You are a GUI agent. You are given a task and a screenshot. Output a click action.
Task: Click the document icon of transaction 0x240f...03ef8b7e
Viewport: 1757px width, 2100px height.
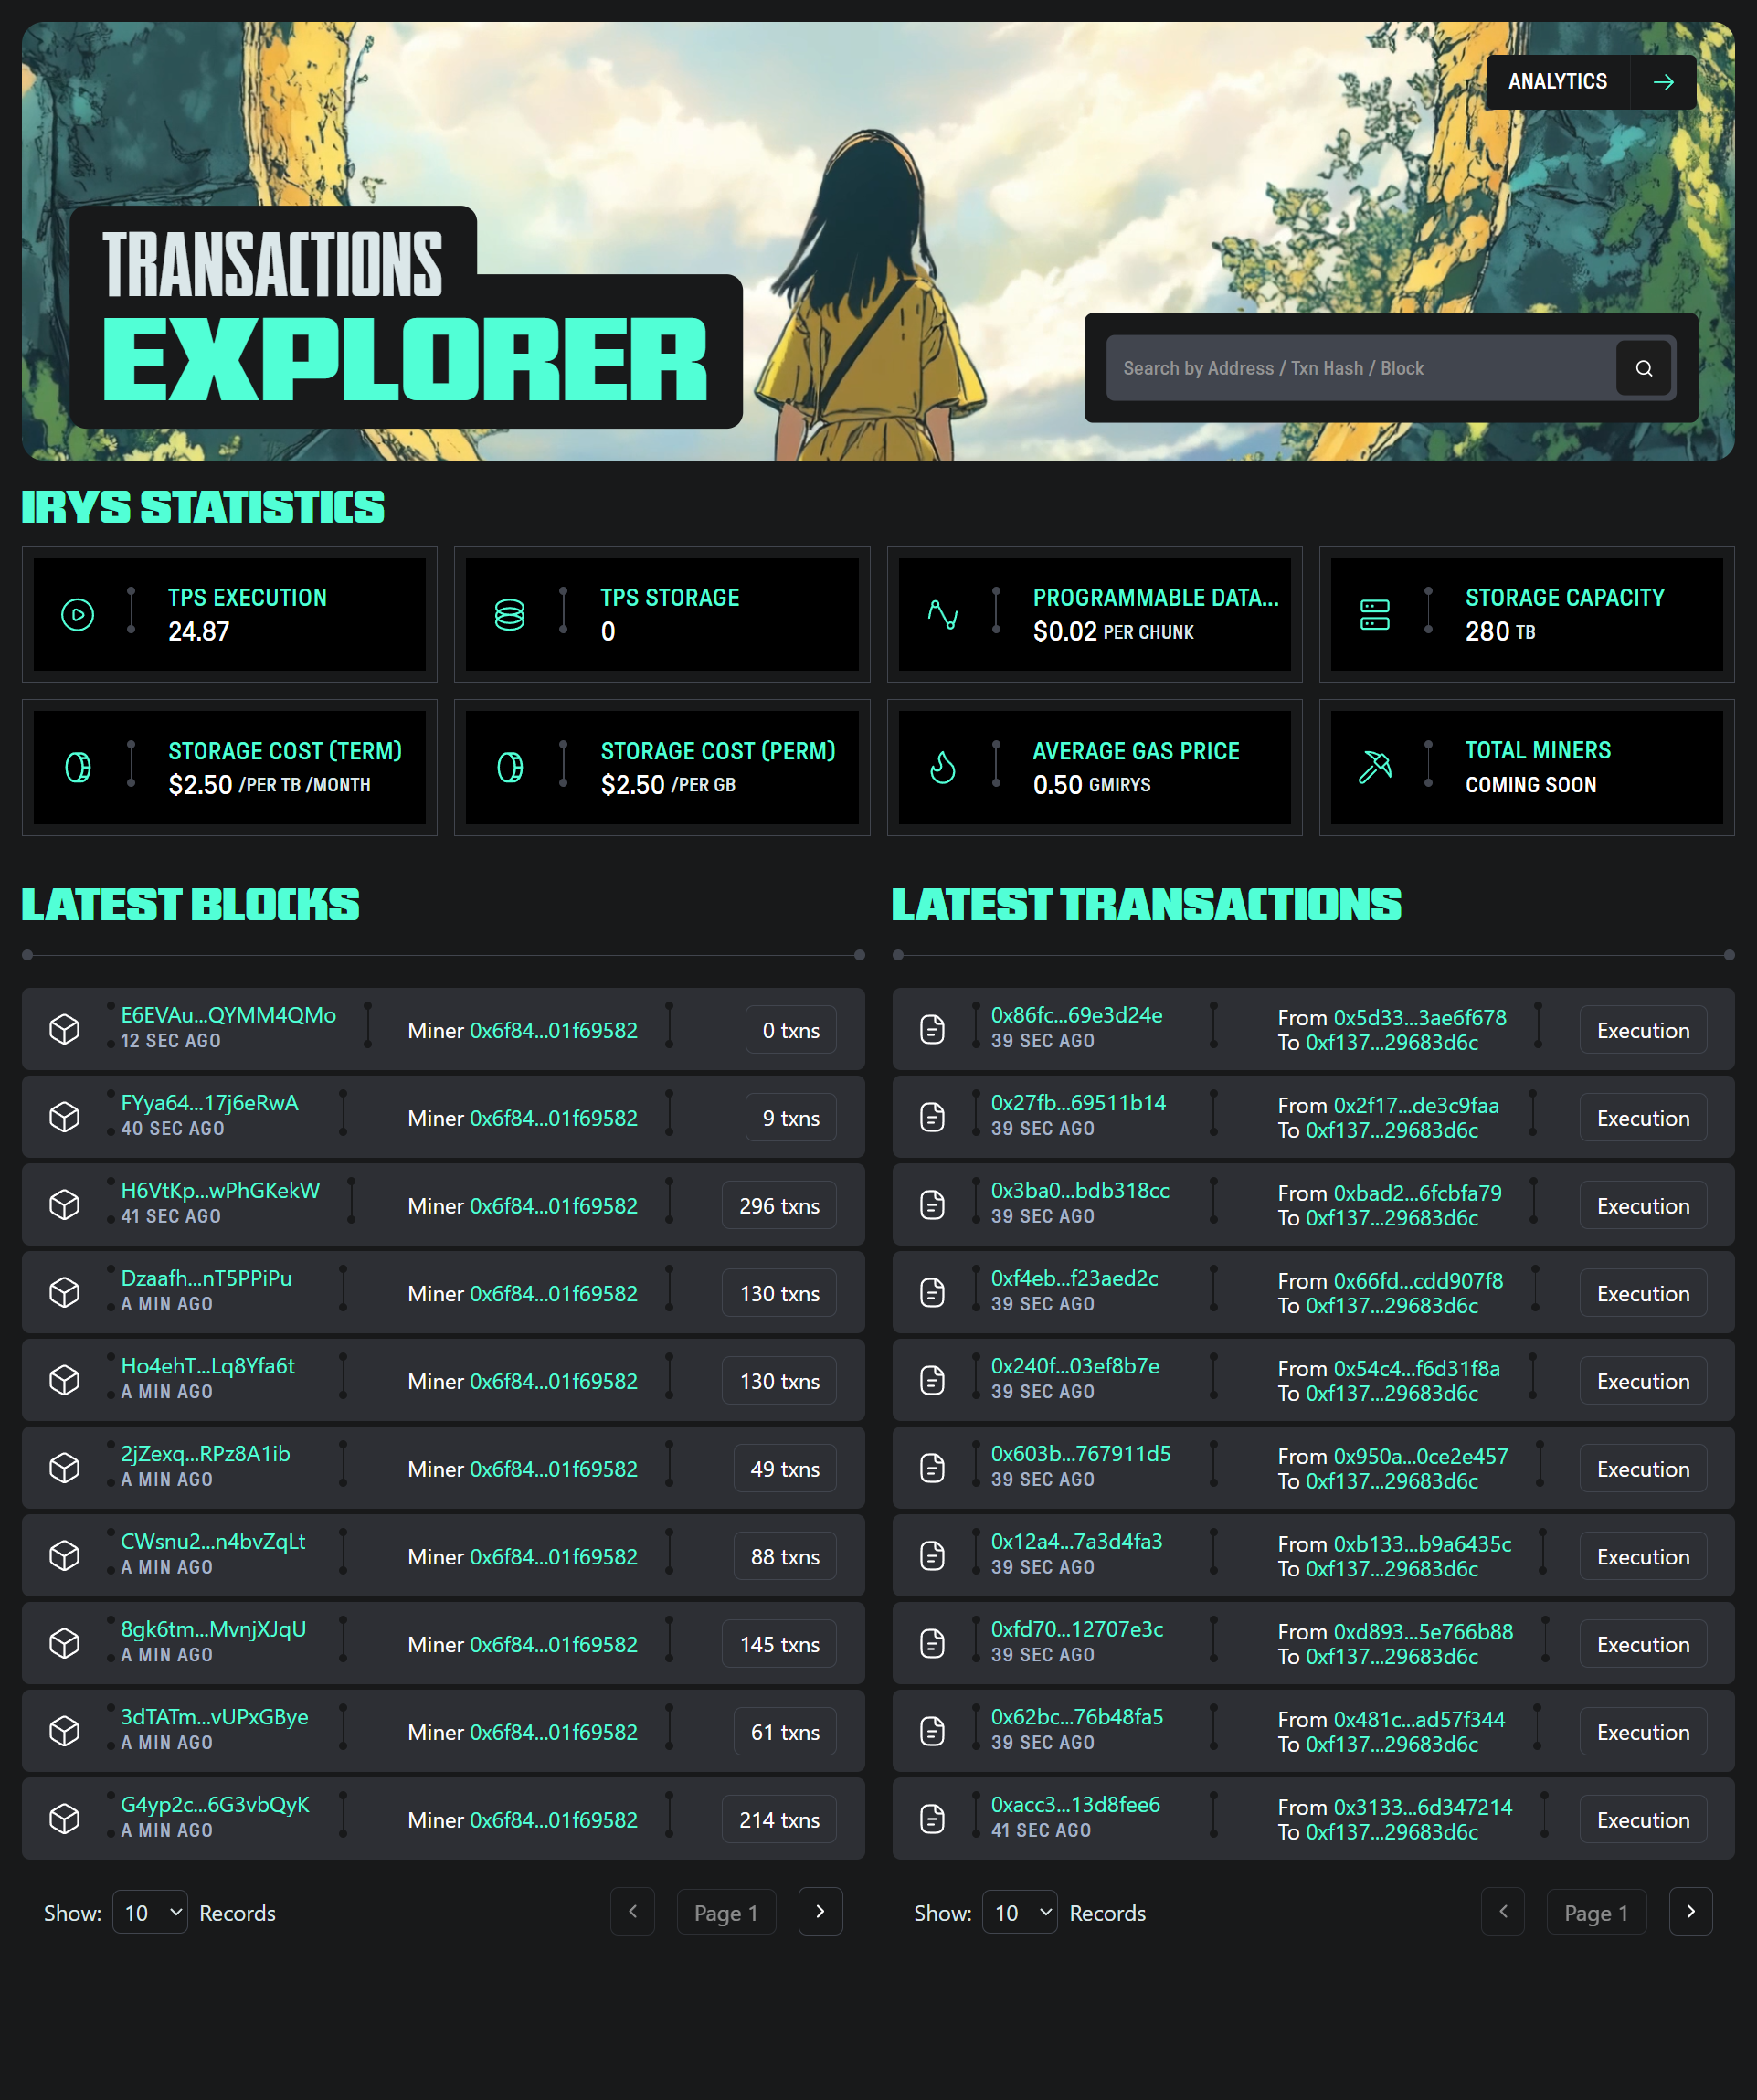(x=932, y=1380)
